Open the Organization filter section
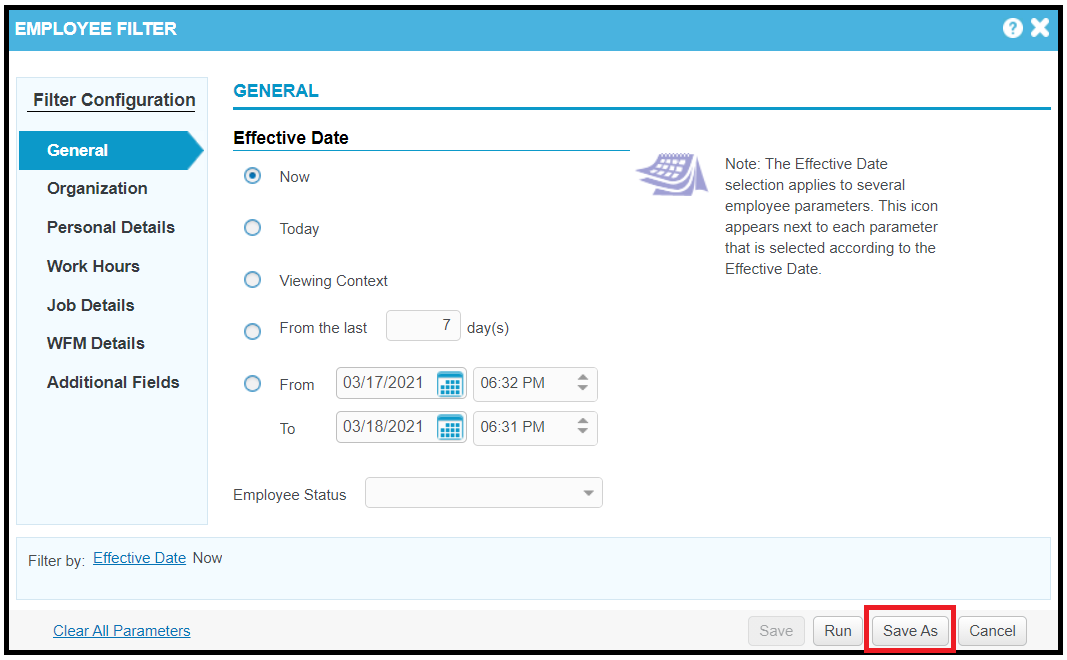Viewport: 1067px width, 660px height. point(97,188)
